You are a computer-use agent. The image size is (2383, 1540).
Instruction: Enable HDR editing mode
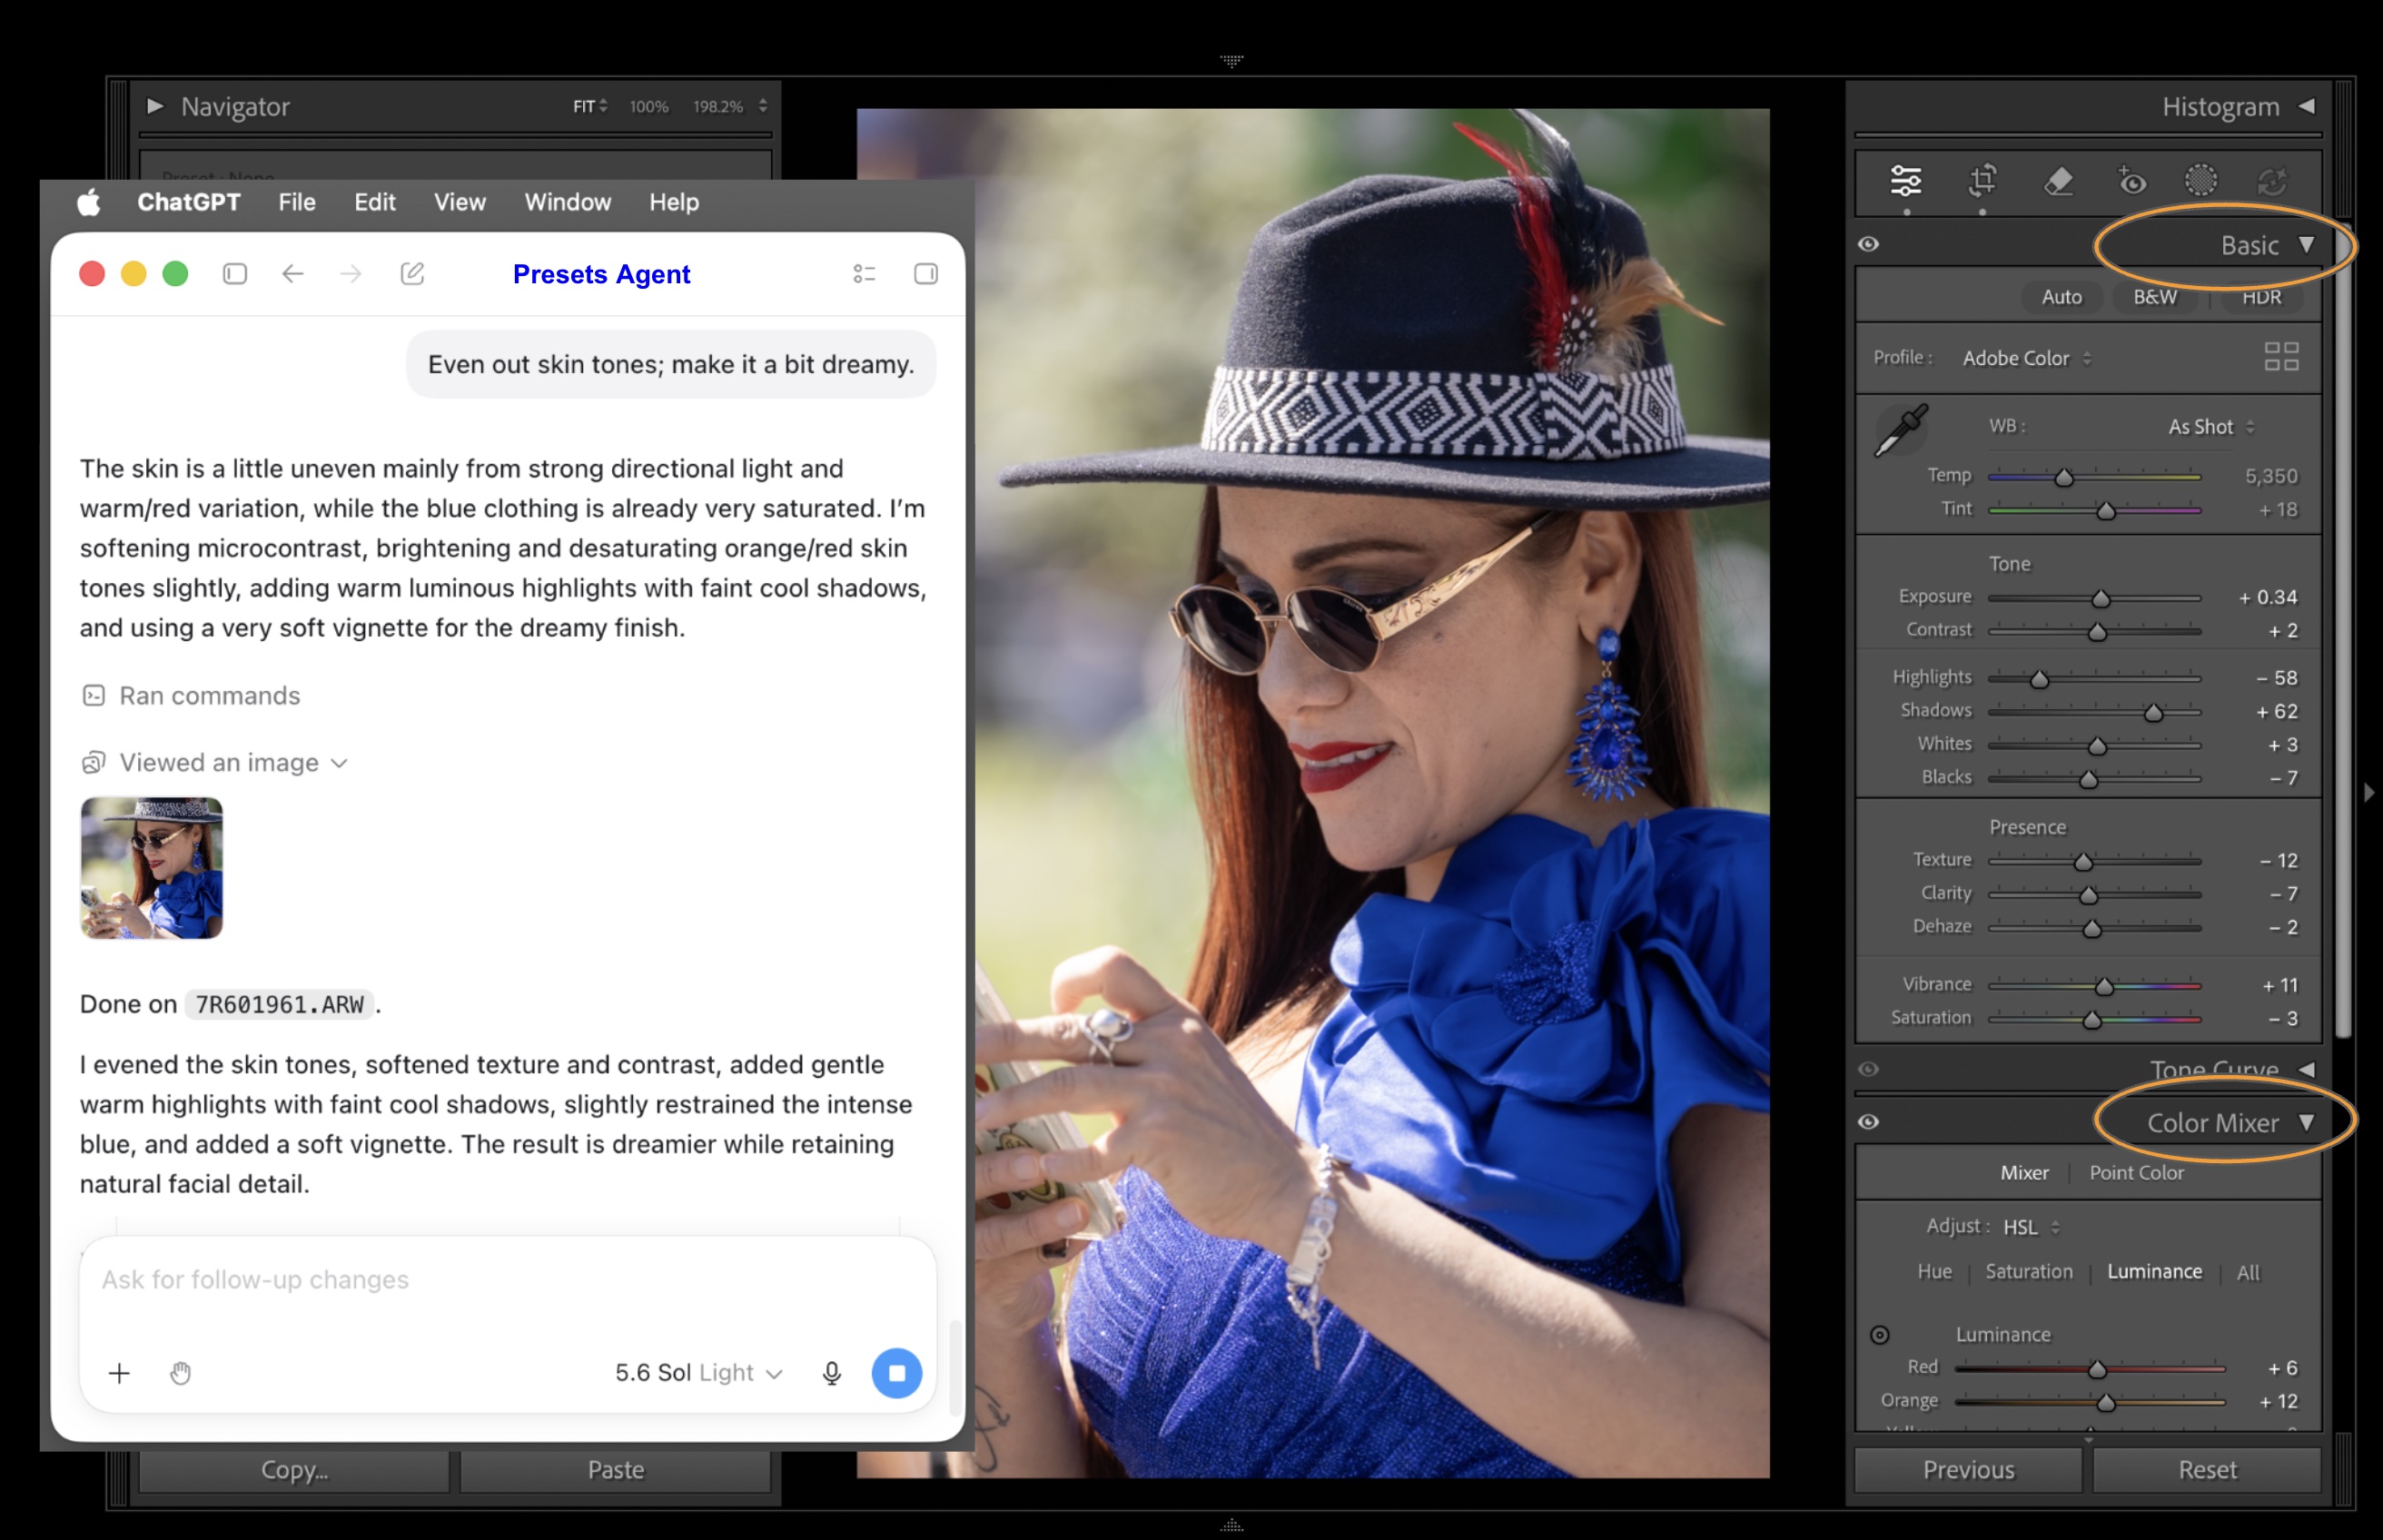pos(2261,297)
